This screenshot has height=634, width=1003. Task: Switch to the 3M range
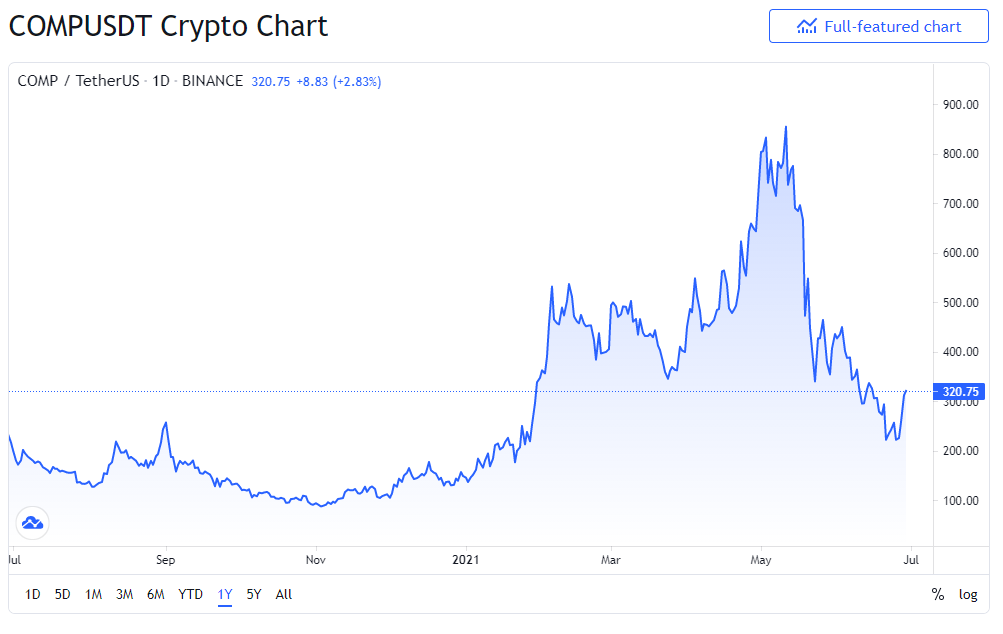click(x=124, y=594)
